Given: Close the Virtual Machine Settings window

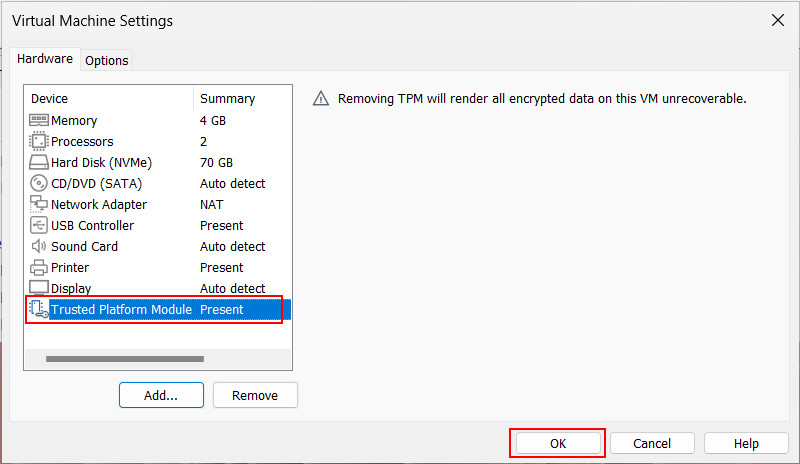Looking at the screenshot, I should coord(778,20).
